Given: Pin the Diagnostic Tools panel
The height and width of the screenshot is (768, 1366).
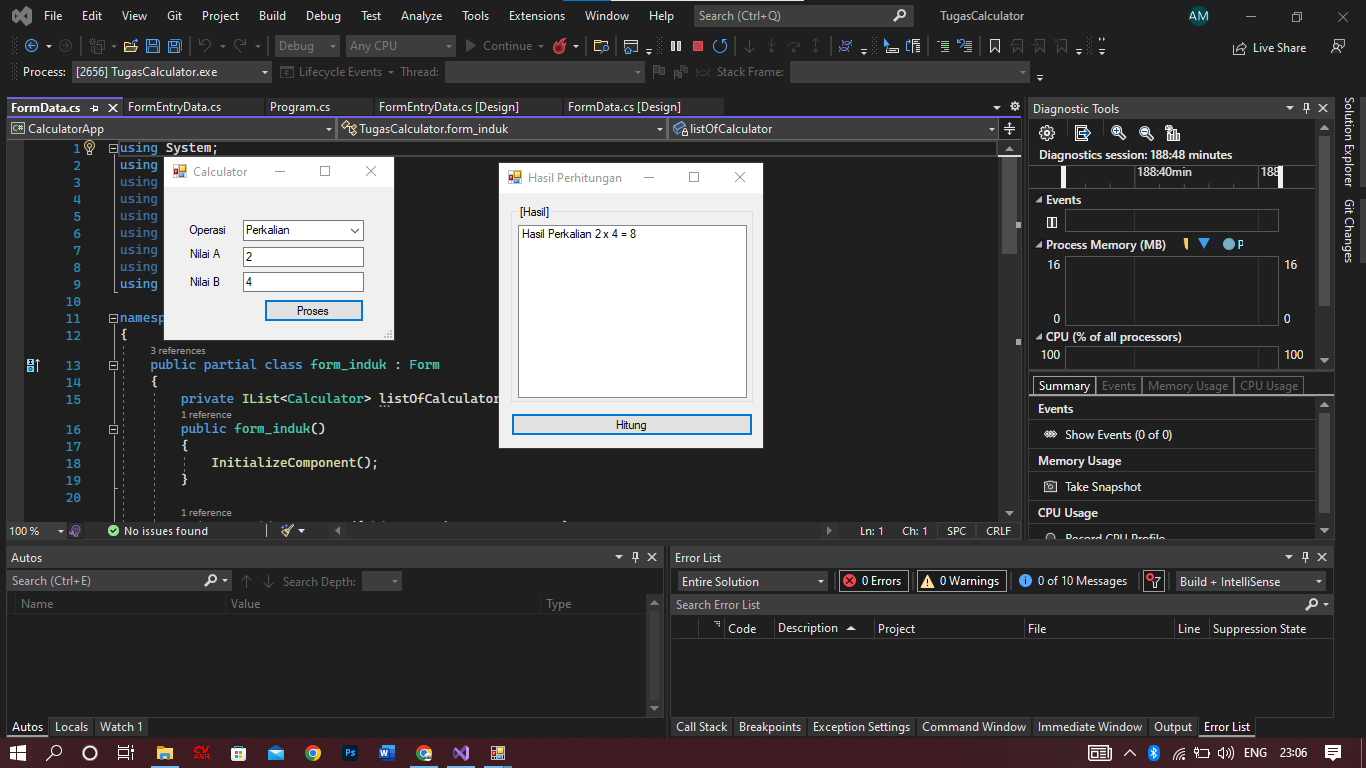Looking at the screenshot, I should [x=1306, y=109].
